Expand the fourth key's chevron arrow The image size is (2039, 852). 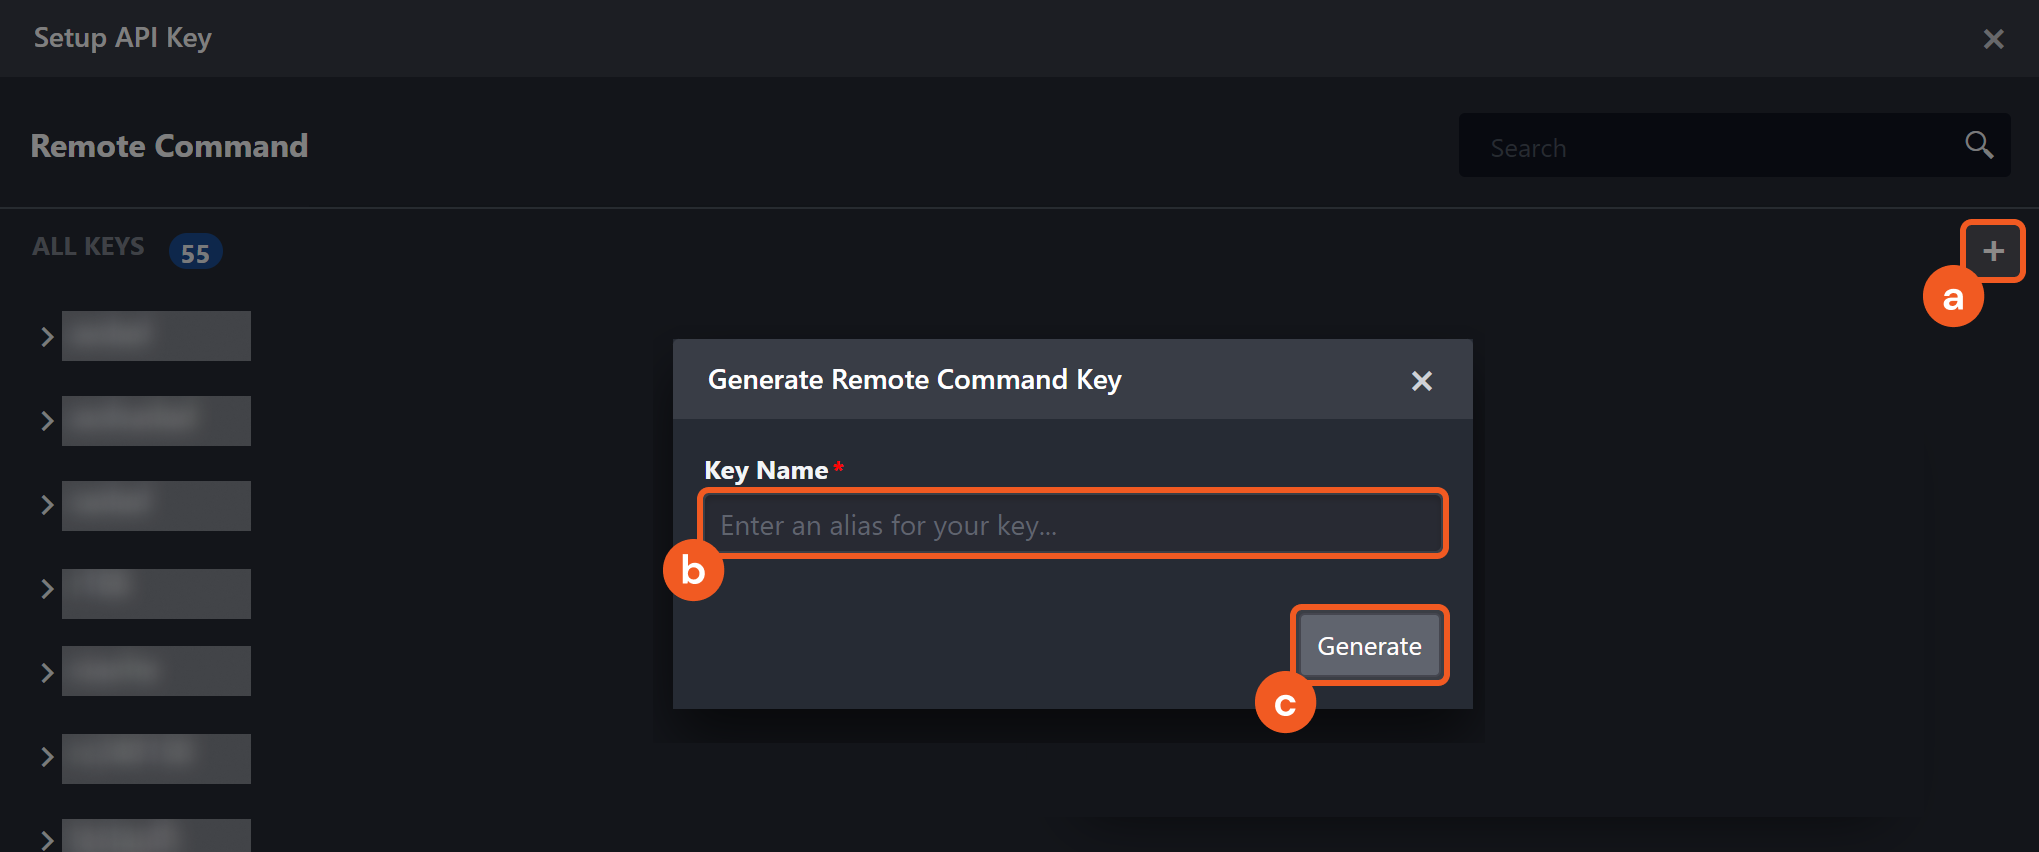coord(46,589)
